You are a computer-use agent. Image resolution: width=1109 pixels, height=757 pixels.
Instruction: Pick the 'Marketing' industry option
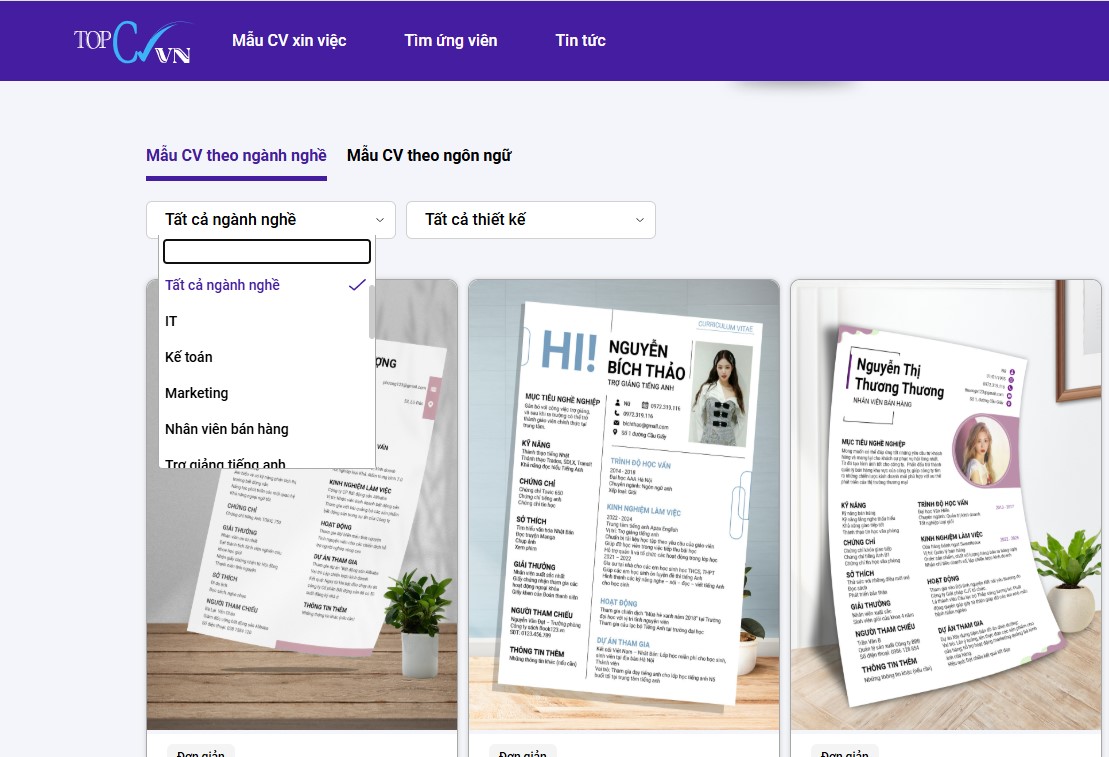197,393
